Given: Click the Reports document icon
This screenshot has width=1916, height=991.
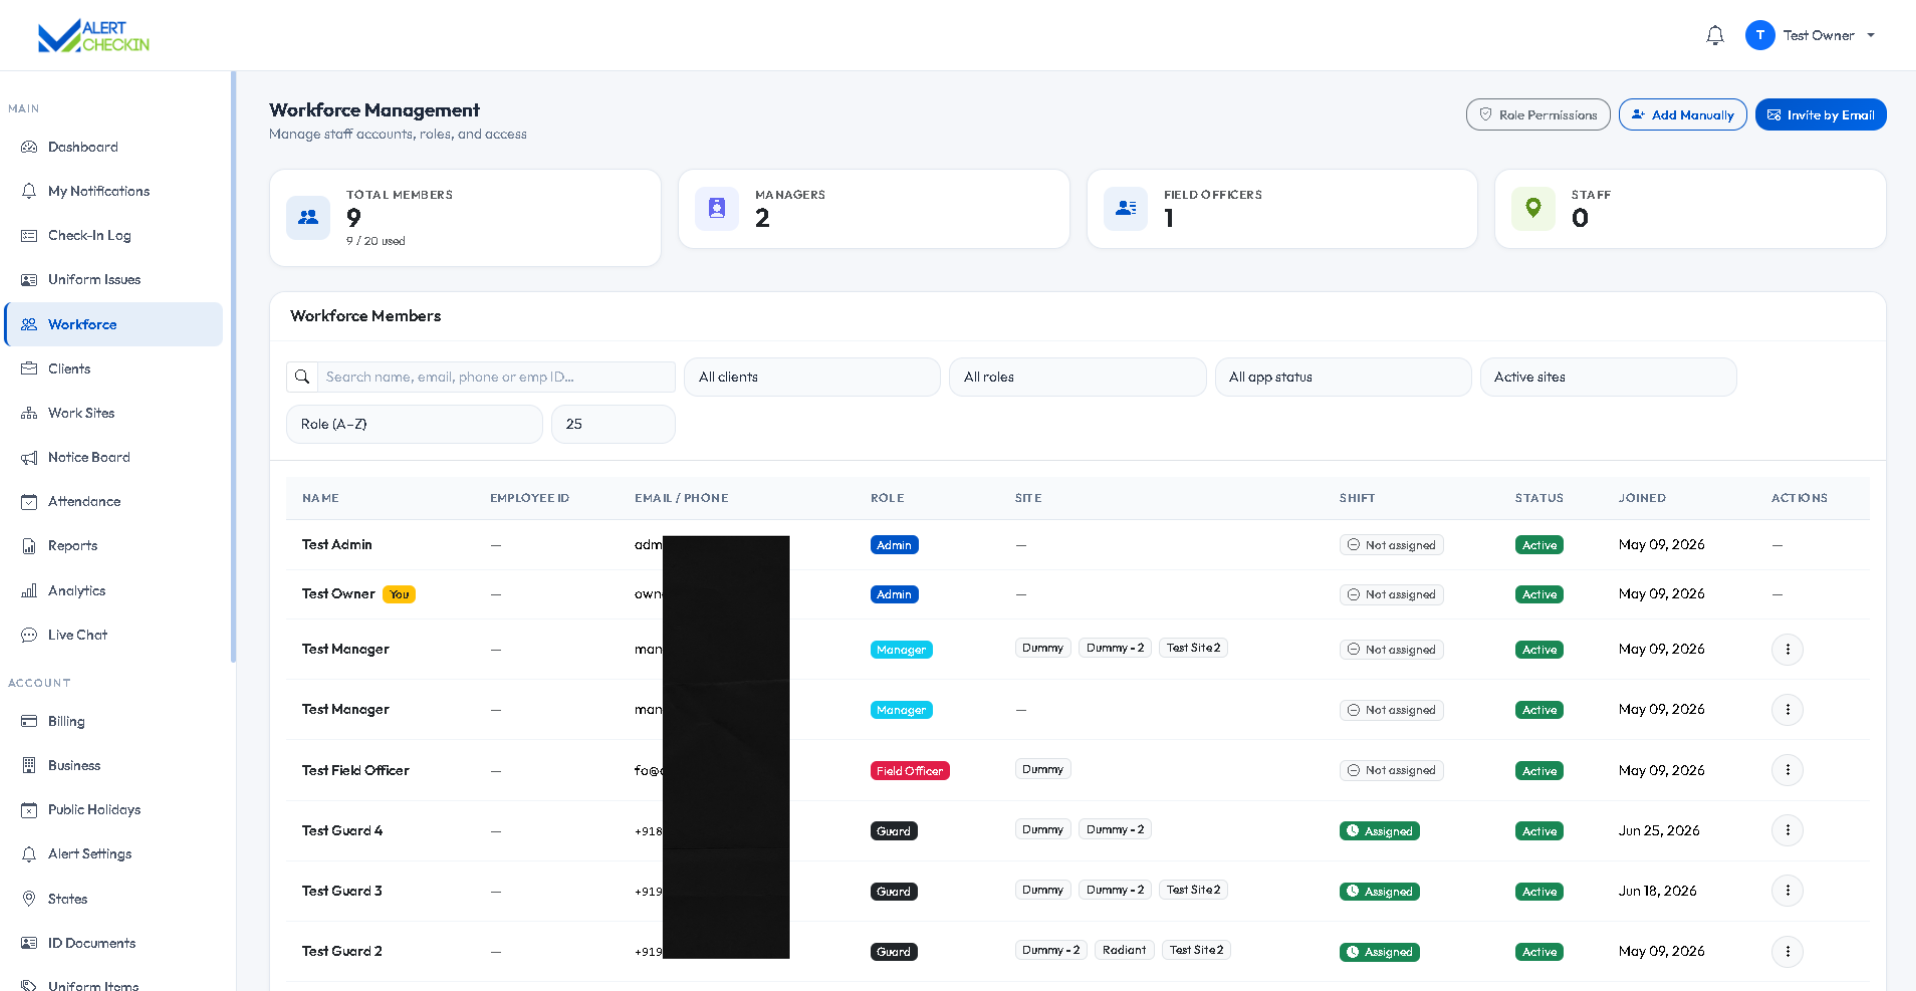Looking at the screenshot, I should (29, 546).
